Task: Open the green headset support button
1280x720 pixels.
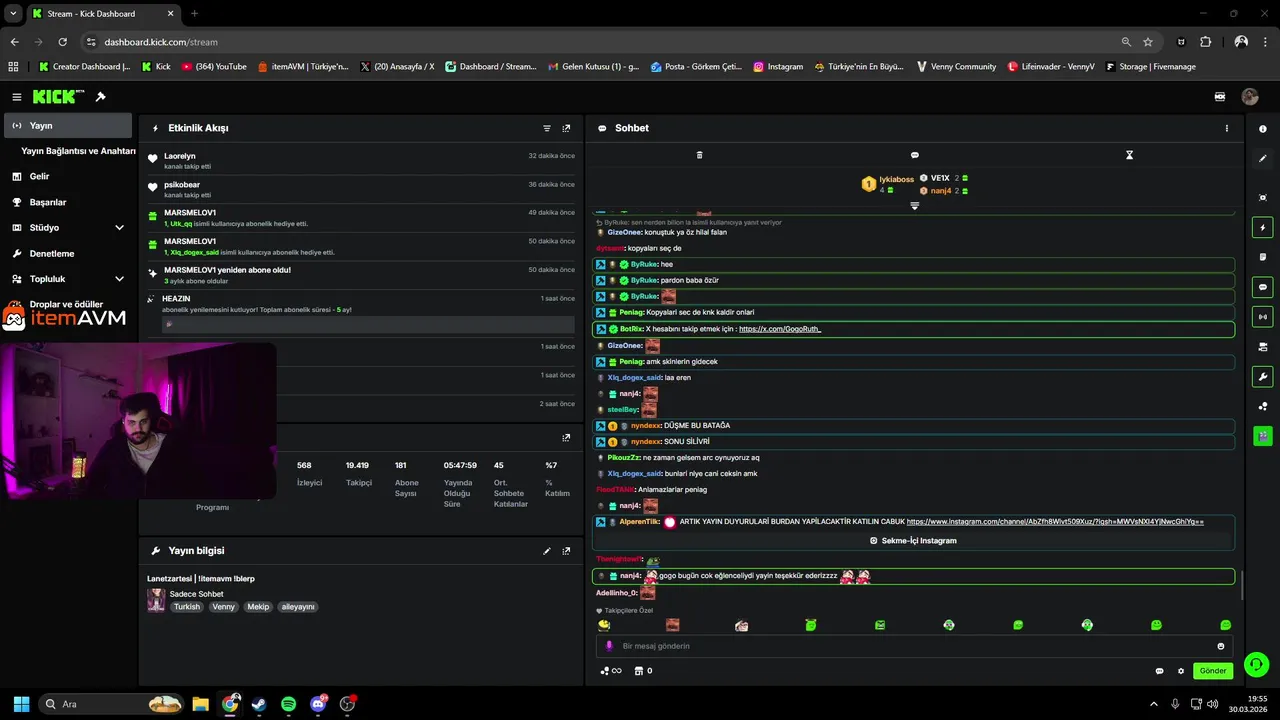Action: (x=1256, y=664)
